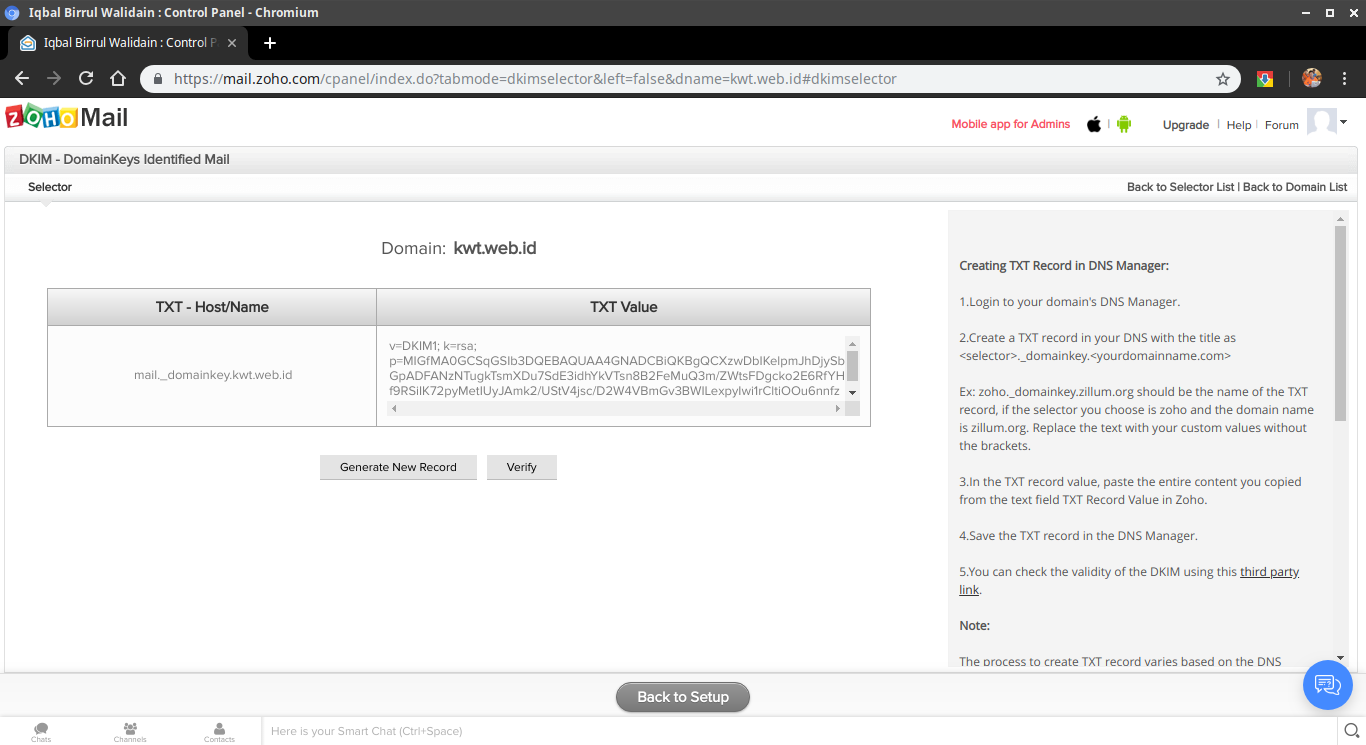The height and width of the screenshot is (745, 1366).
Task: Open Channels in bottom bar
Action: coord(130,732)
